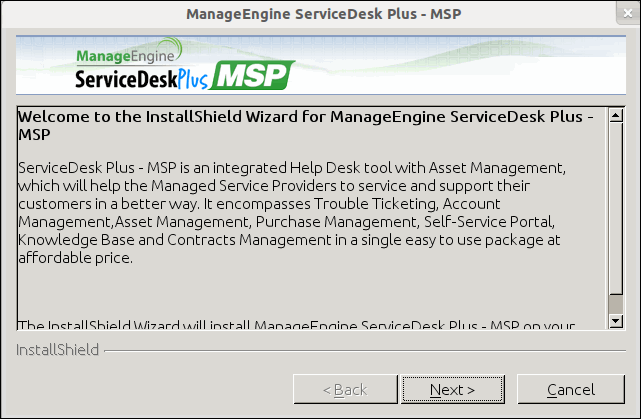Click the InstallShield label at the bottom left
The height and width of the screenshot is (419, 641).
coord(57,350)
